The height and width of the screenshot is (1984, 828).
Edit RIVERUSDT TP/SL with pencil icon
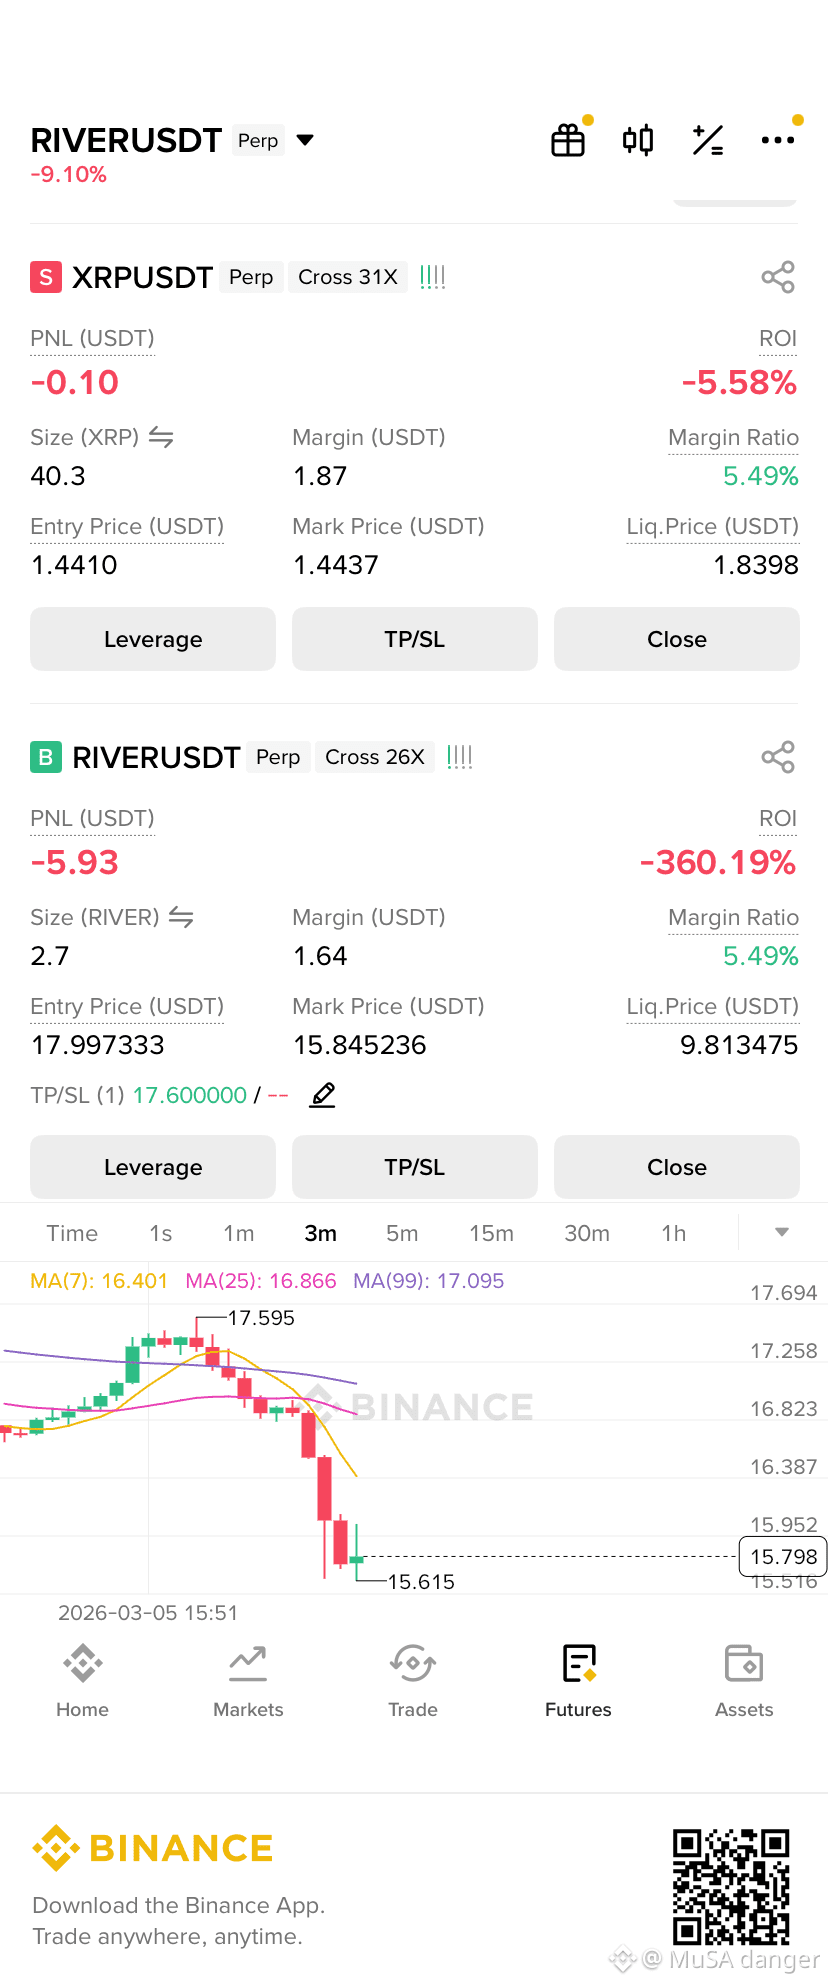tap(322, 1095)
